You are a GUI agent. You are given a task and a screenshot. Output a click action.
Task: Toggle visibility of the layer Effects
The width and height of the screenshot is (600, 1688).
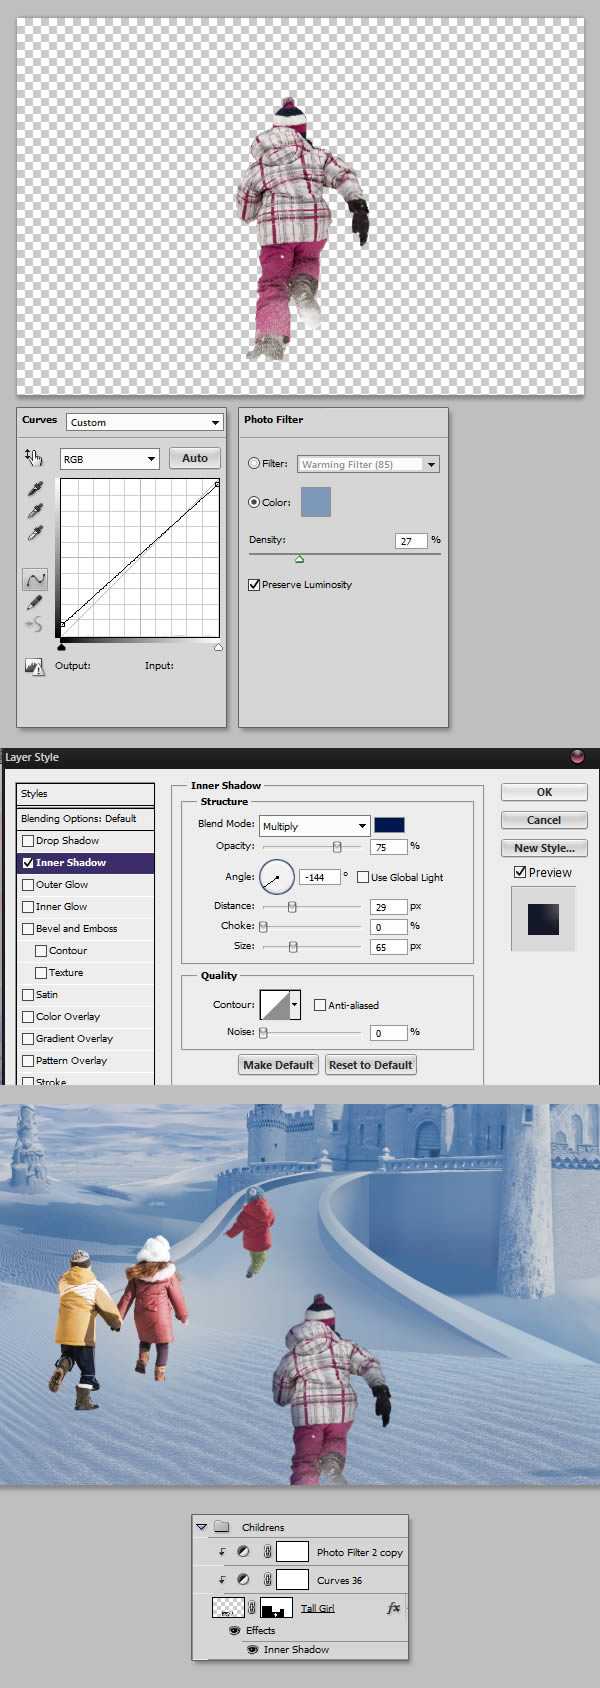pos(235,1630)
